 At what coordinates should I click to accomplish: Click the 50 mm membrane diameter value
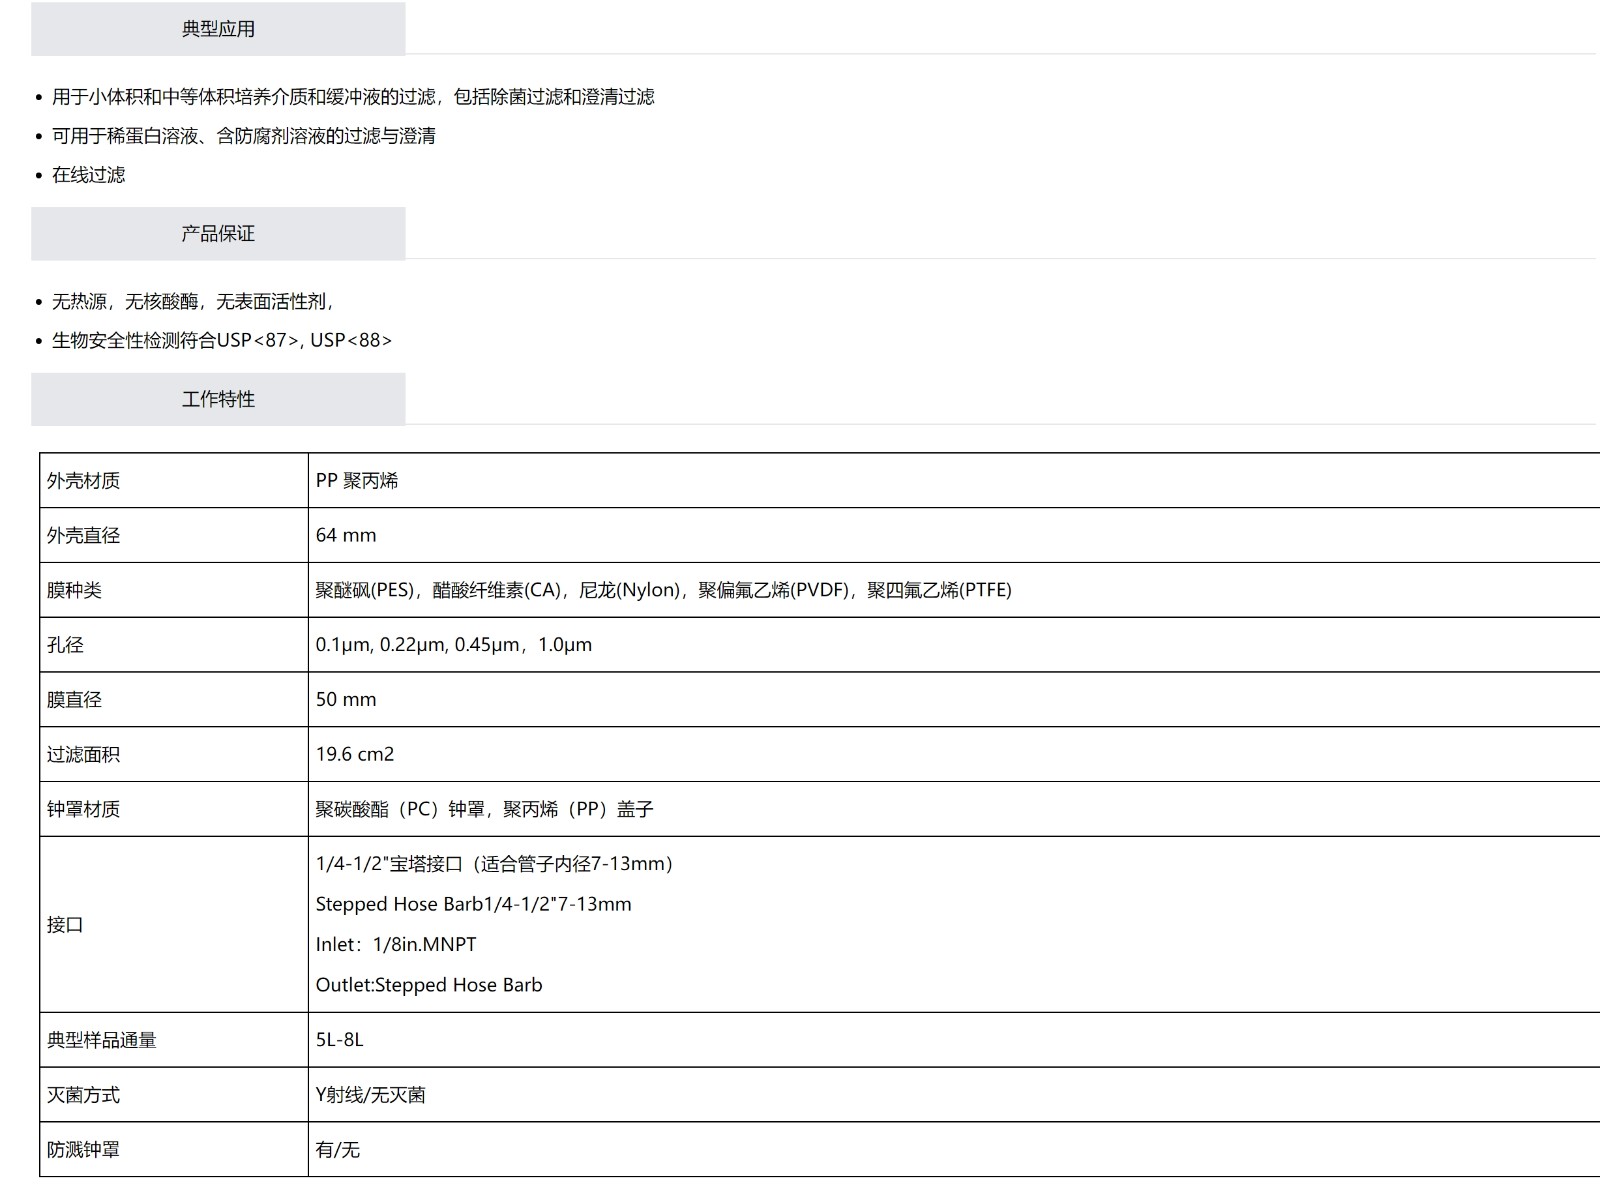346,700
